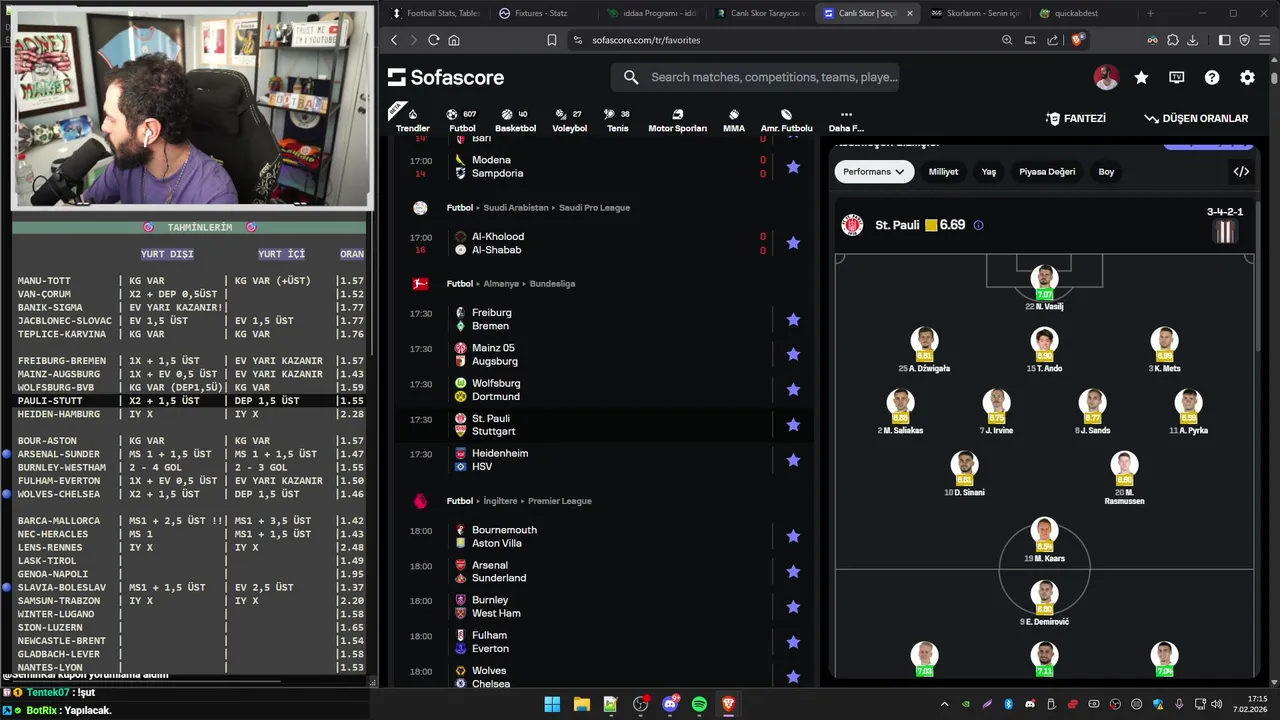Open the TV schedule icon in Sofascore header
1280x720 pixels.
pyautogui.click(x=1177, y=77)
